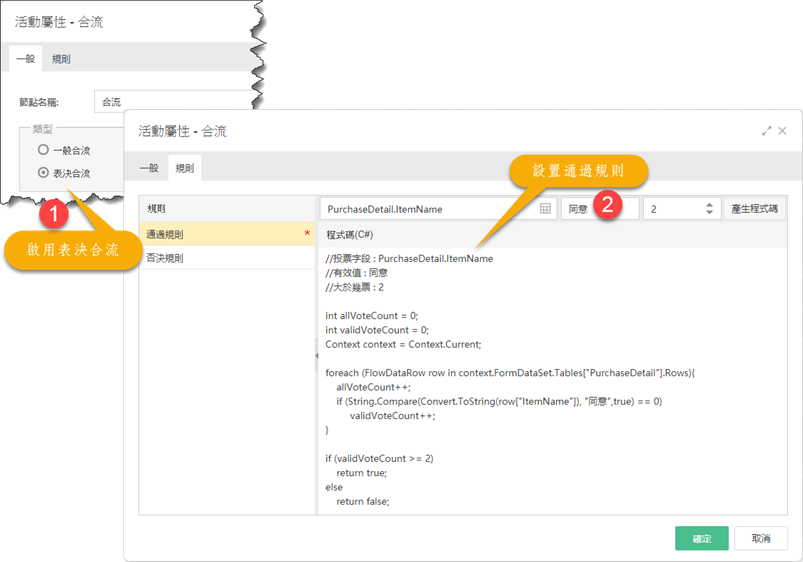Select 通過規則 in the rule list

click(227, 234)
